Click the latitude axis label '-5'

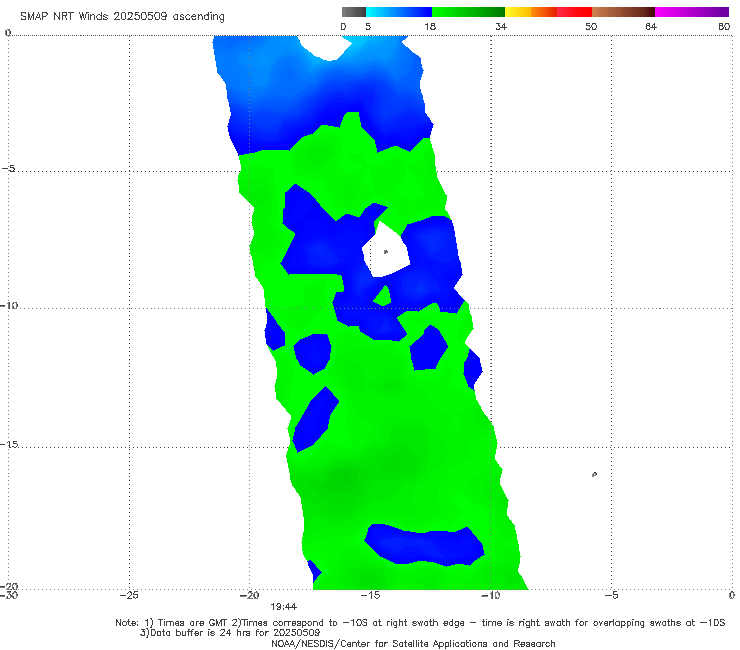tap(9, 169)
